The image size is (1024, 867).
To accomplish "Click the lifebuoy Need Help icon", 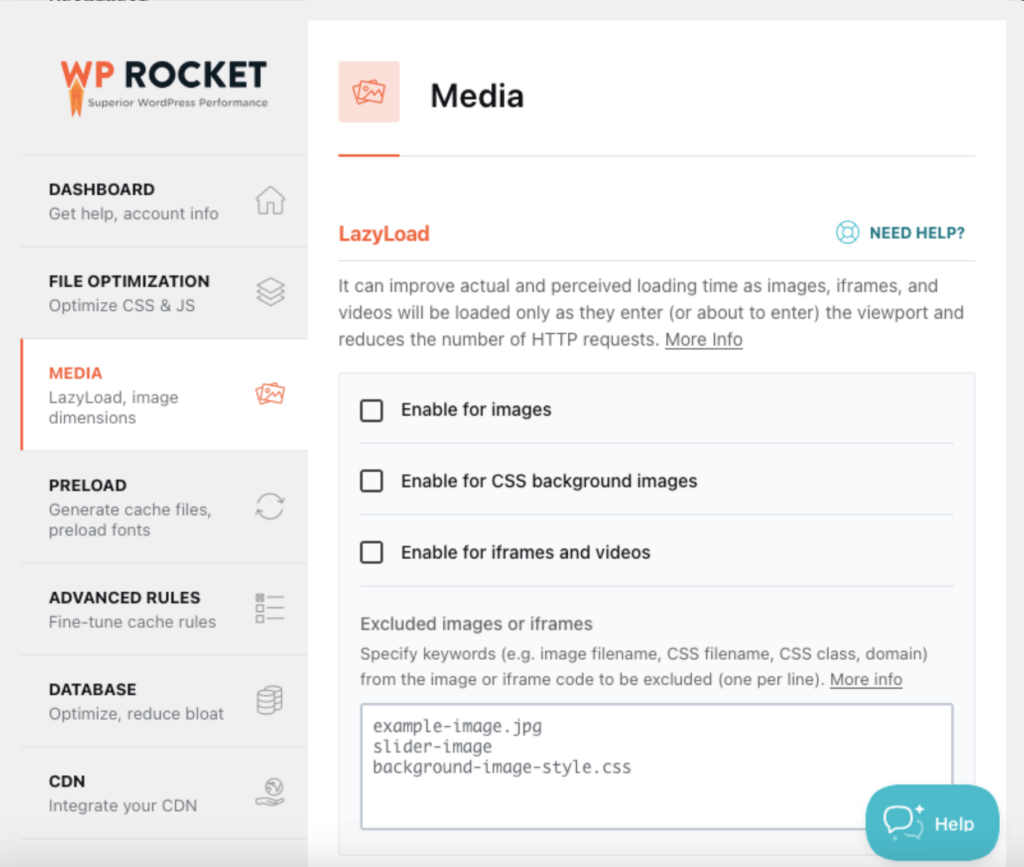I will (x=848, y=232).
